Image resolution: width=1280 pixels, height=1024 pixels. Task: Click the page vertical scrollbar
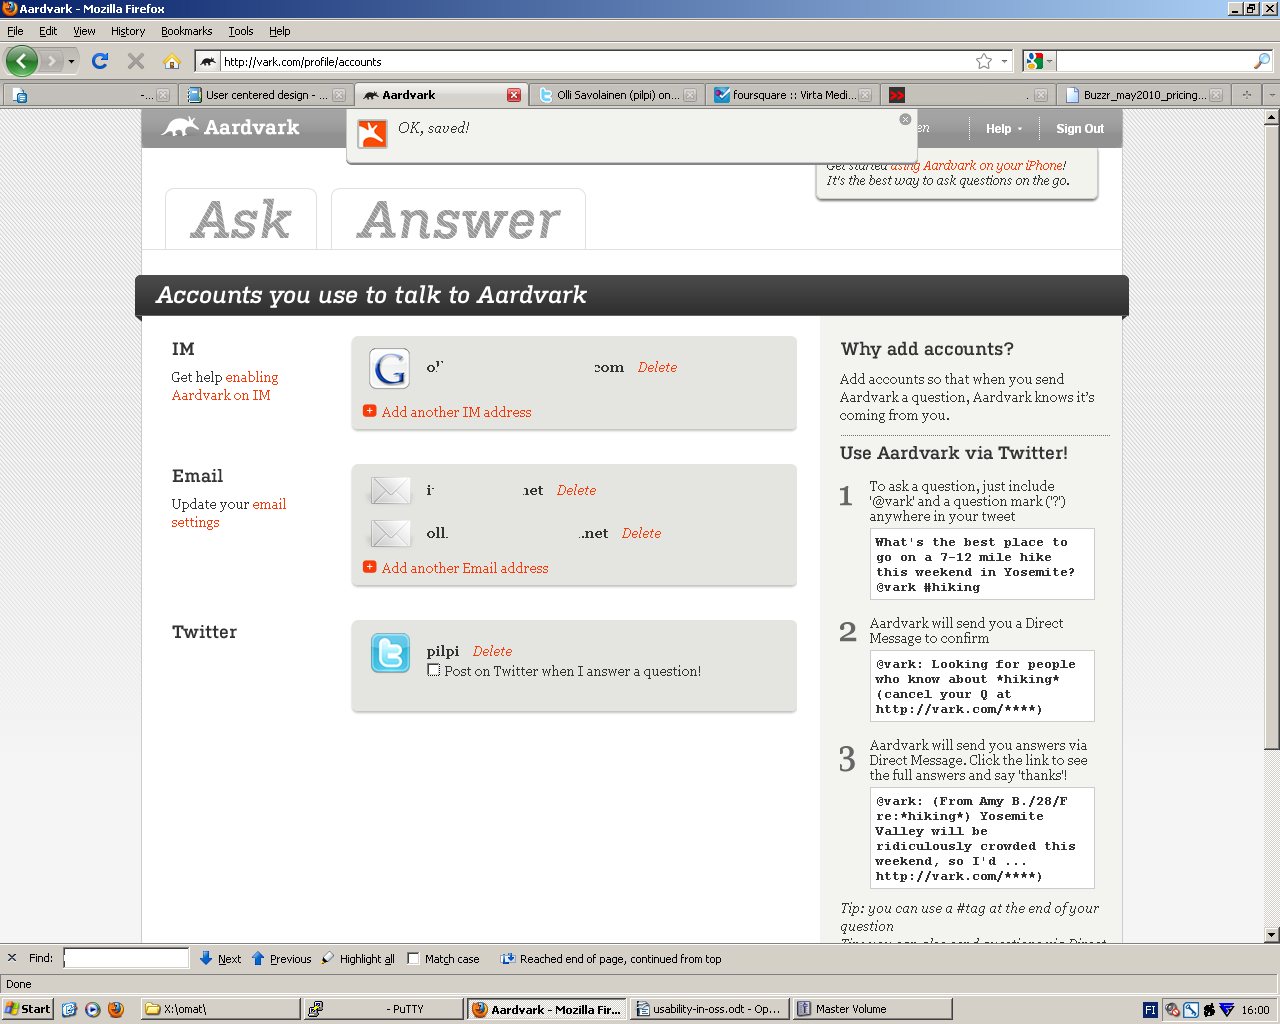click(1271, 435)
